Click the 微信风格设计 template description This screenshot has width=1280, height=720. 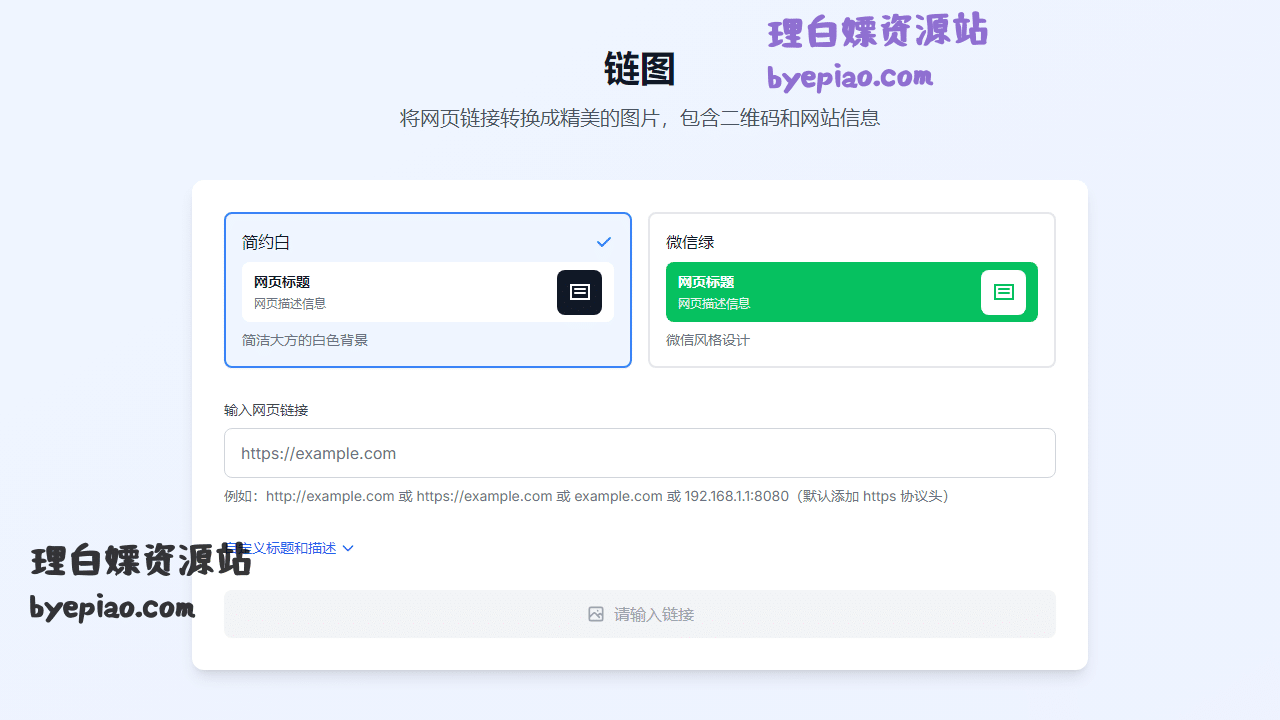click(x=708, y=340)
